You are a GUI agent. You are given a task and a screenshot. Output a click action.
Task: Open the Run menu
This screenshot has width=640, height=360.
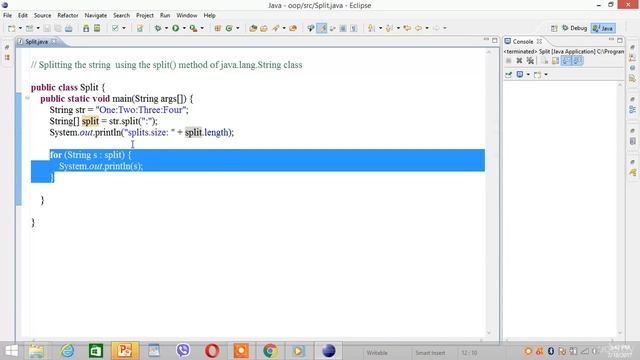[165, 16]
